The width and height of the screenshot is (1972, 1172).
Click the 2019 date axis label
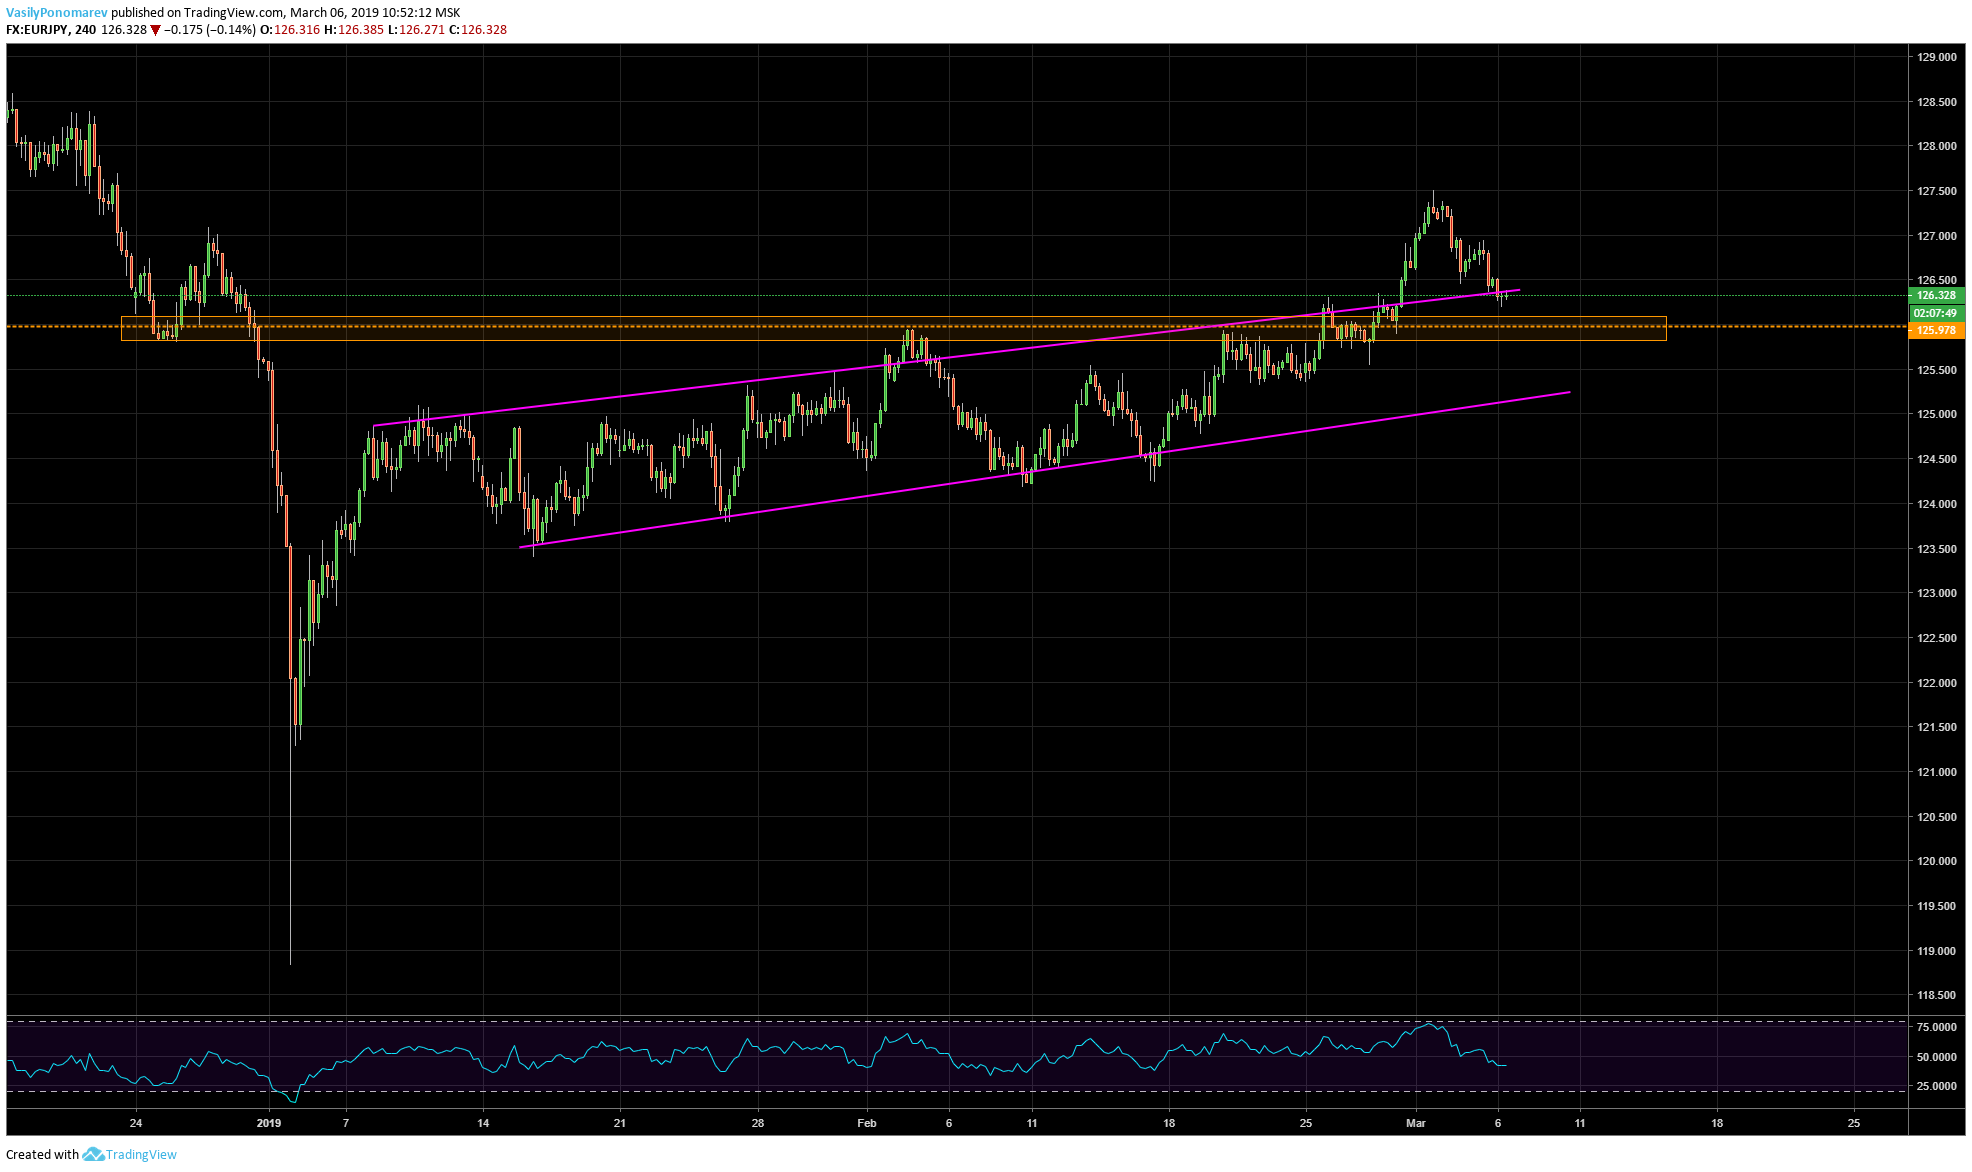pyautogui.click(x=269, y=1123)
